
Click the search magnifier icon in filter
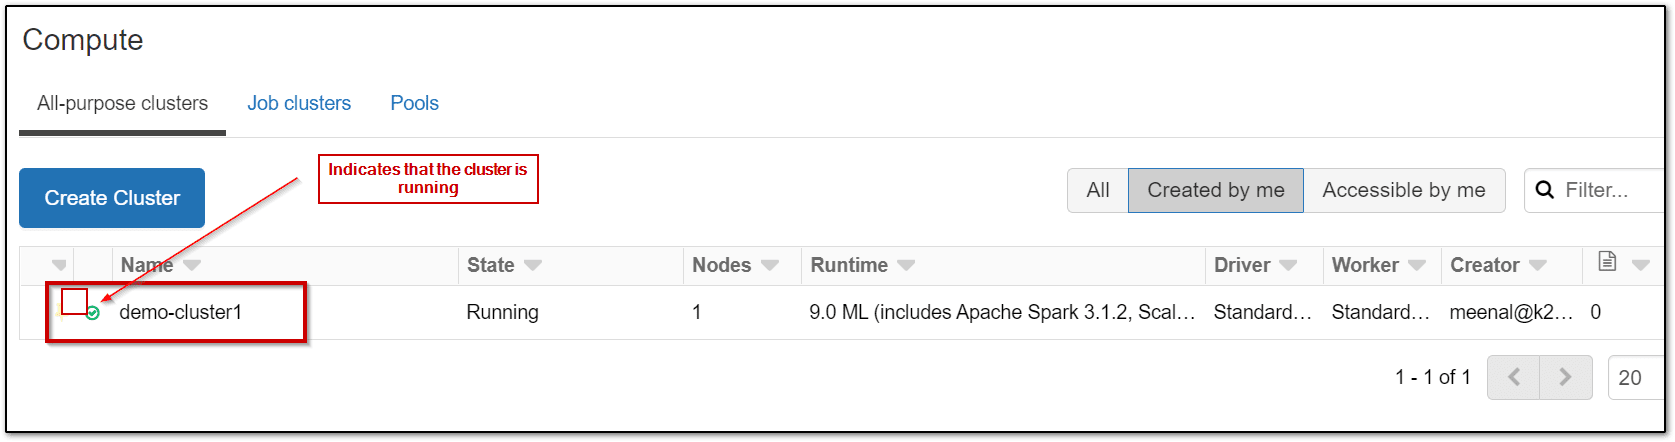(x=1545, y=190)
